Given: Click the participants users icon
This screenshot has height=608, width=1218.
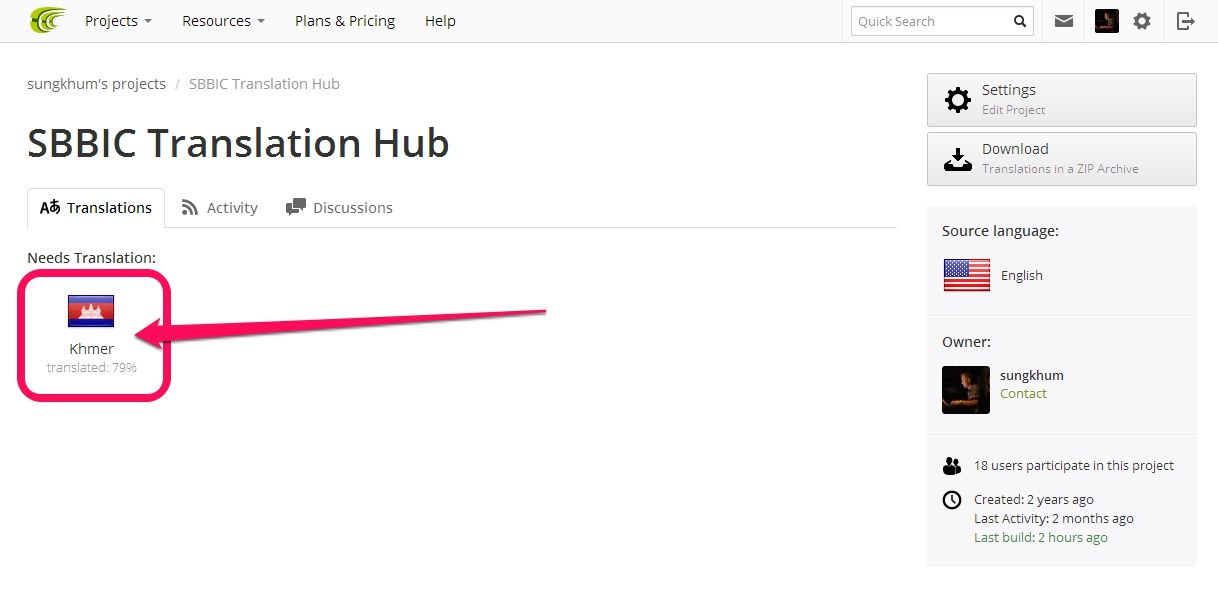Looking at the screenshot, I should pyautogui.click(x=952, y=466).
